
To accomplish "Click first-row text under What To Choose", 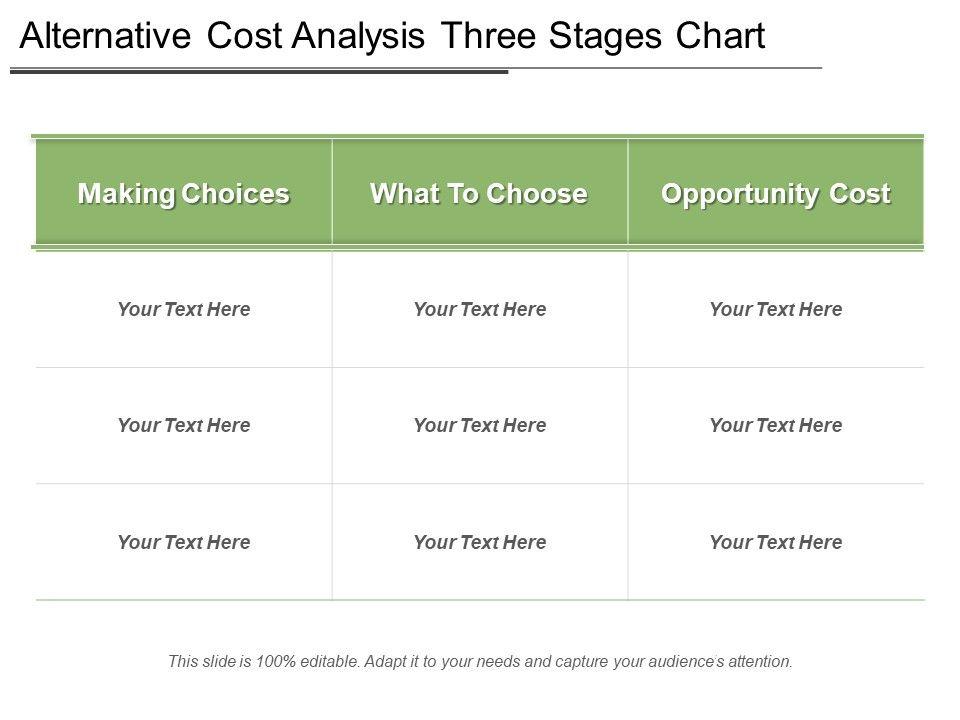I will pyautogui.click(x=479, y=310).
